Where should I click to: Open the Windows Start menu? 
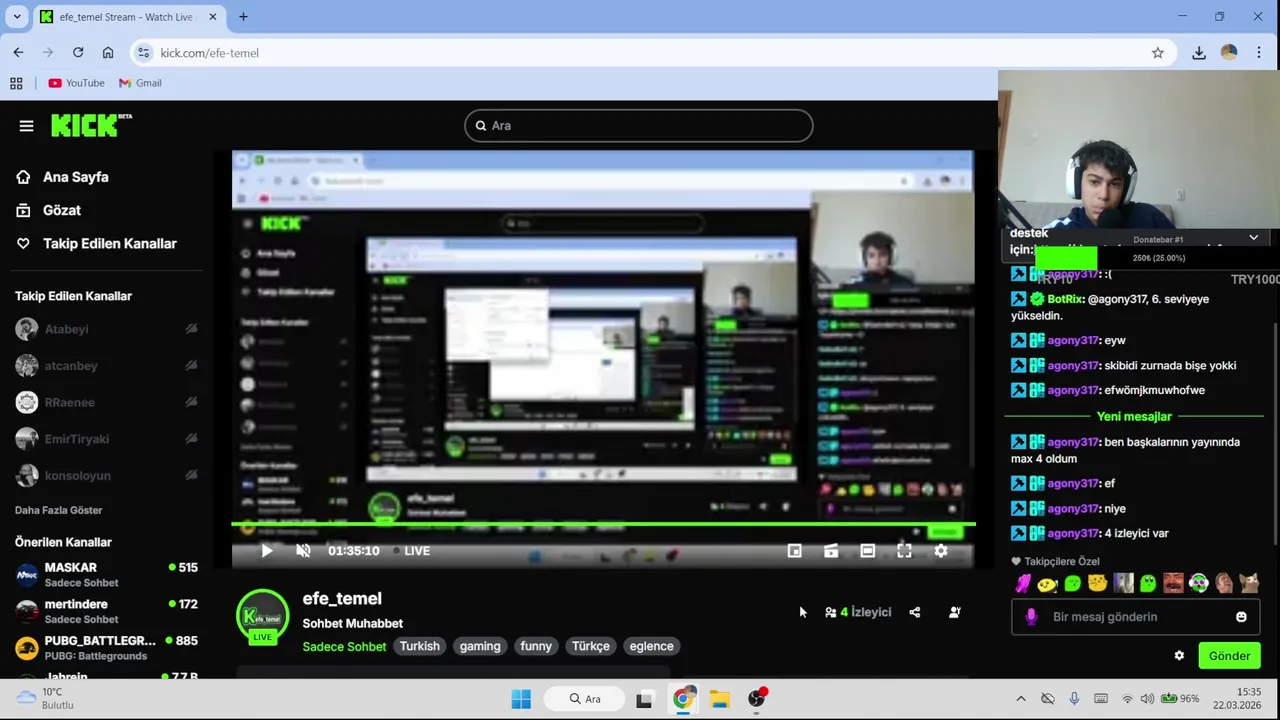click(521, 699)
